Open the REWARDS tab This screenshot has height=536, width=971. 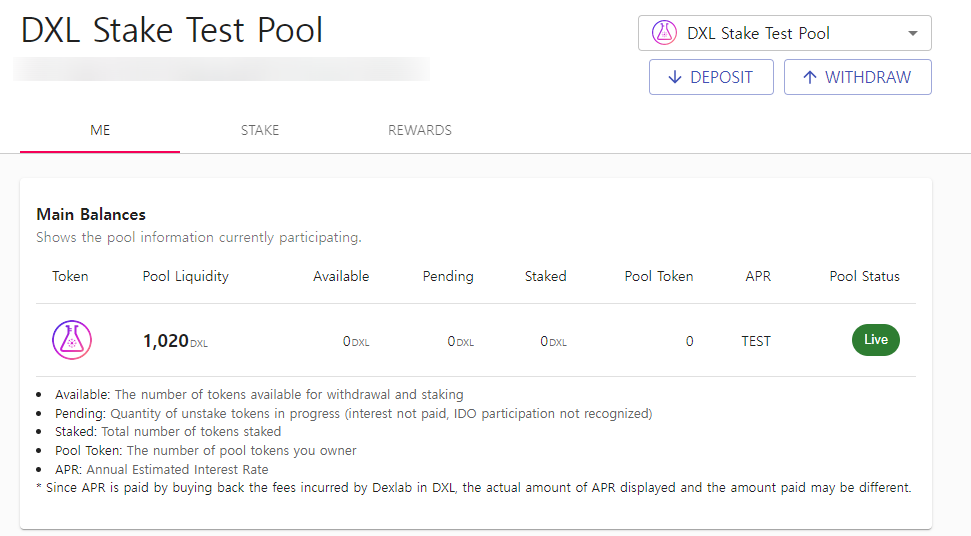tap(420, 130)
